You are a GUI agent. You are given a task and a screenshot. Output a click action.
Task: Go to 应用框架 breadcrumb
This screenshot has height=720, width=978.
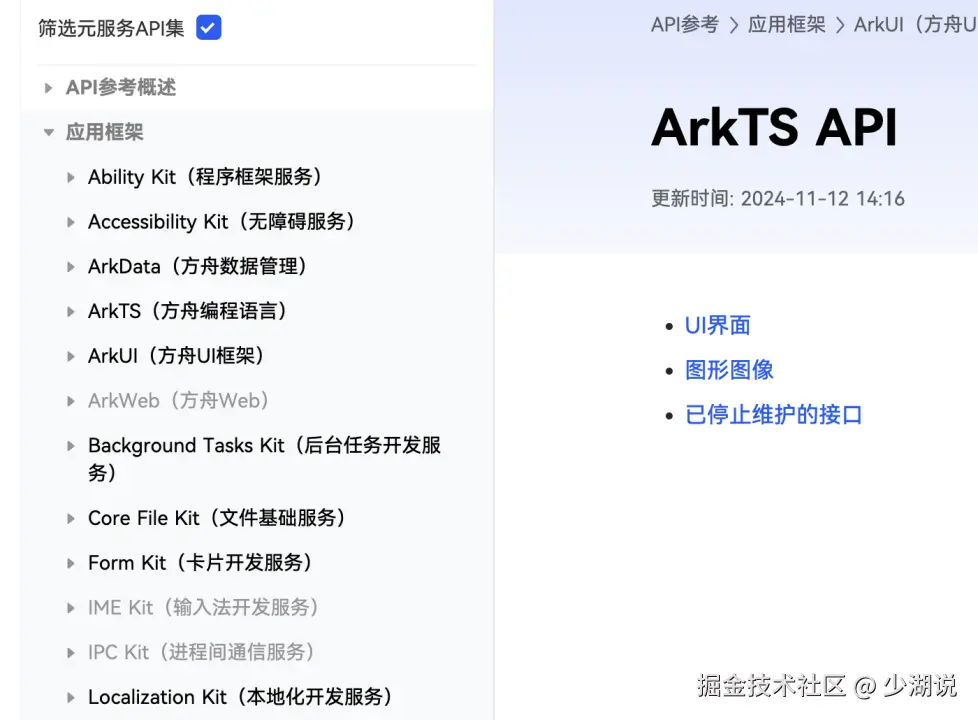787,25
